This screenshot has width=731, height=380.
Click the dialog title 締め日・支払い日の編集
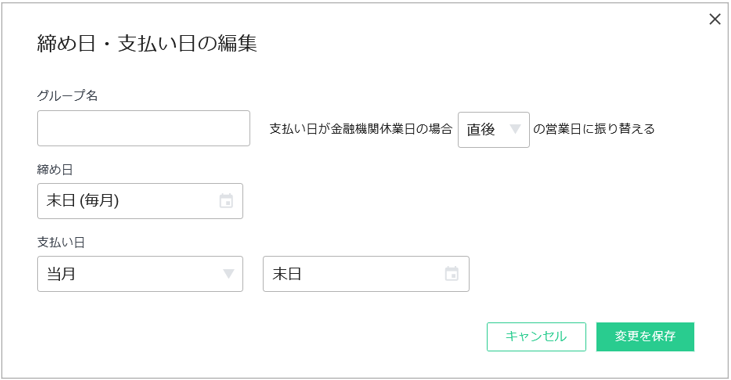tap(147, 43)
